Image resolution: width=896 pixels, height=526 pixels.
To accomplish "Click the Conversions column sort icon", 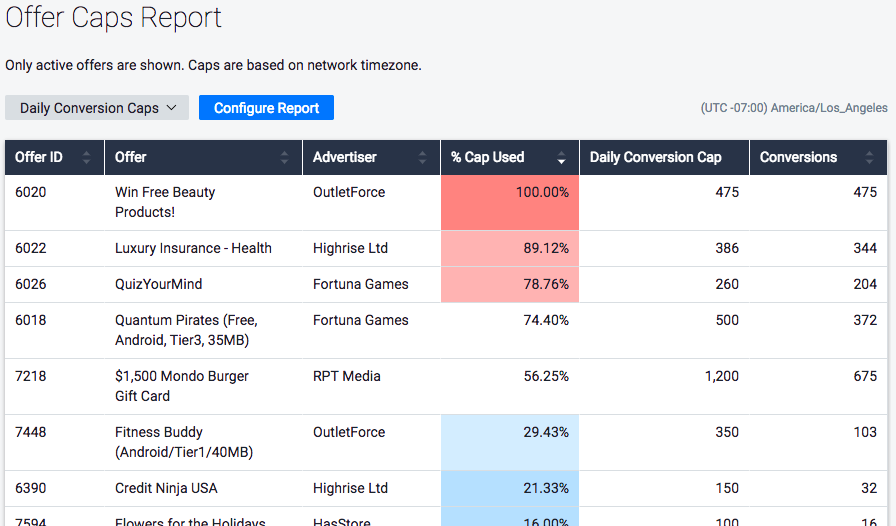I will (x=867, y=158).
